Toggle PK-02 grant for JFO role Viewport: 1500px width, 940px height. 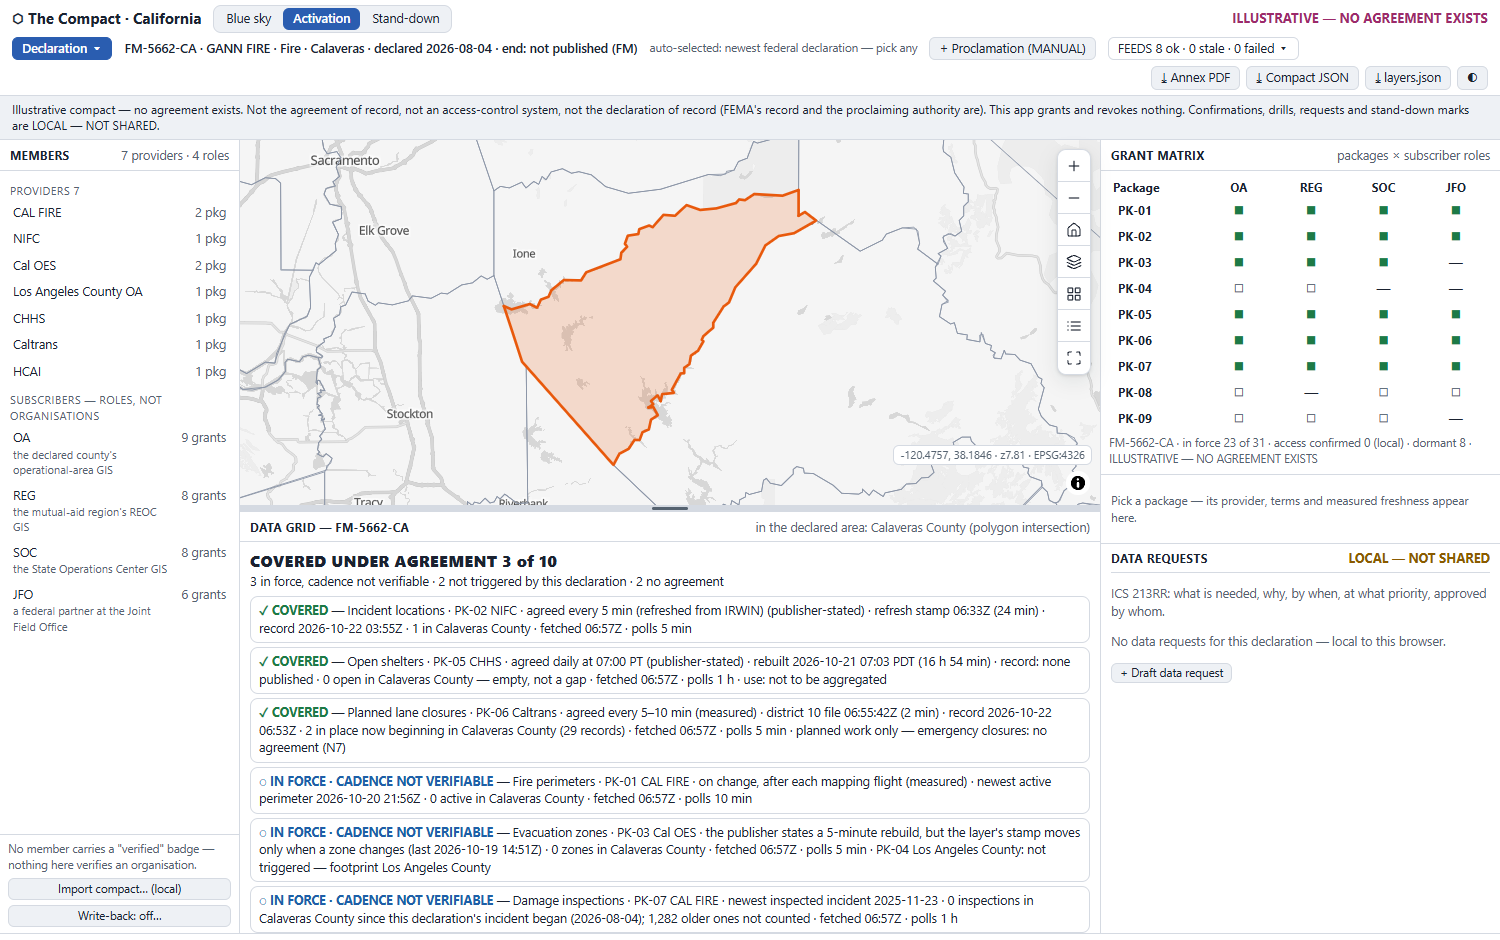click(1456, 237)
